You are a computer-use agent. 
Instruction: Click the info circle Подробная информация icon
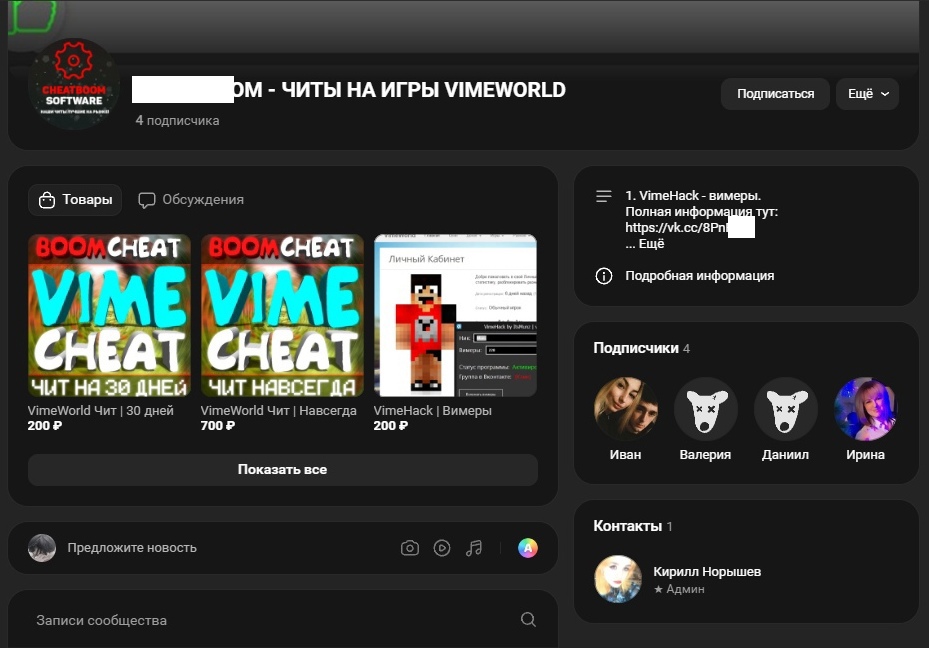pos(603,276)
